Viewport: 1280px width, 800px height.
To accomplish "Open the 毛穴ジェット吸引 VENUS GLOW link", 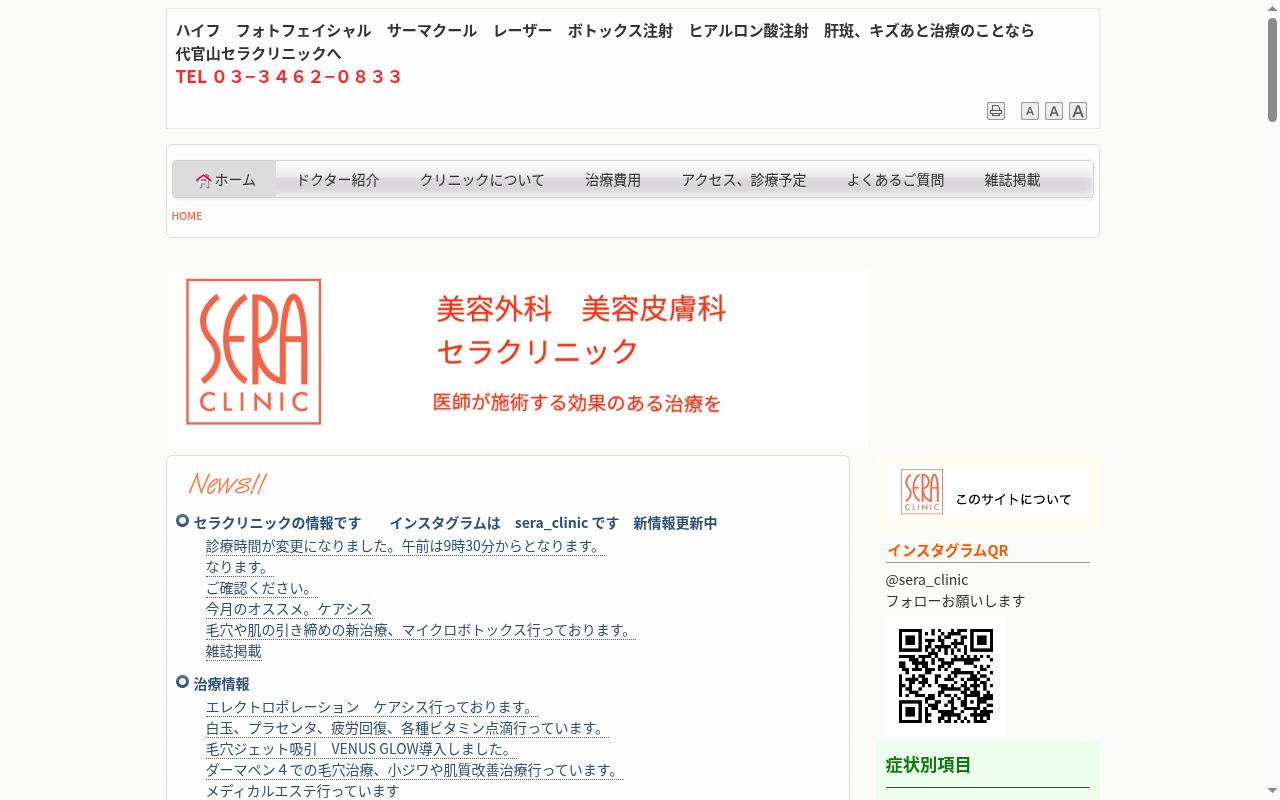I will (361, 749).
